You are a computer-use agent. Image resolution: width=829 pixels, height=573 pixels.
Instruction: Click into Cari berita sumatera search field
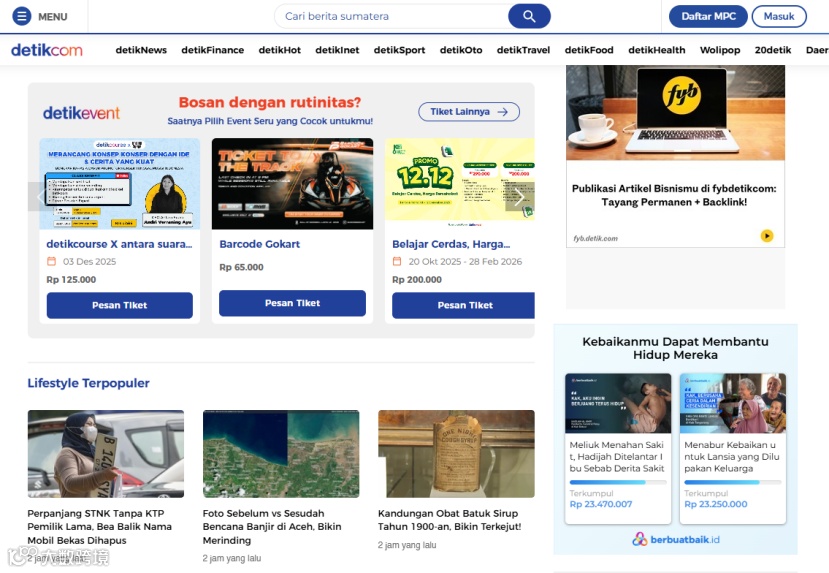tap(391, 16)
